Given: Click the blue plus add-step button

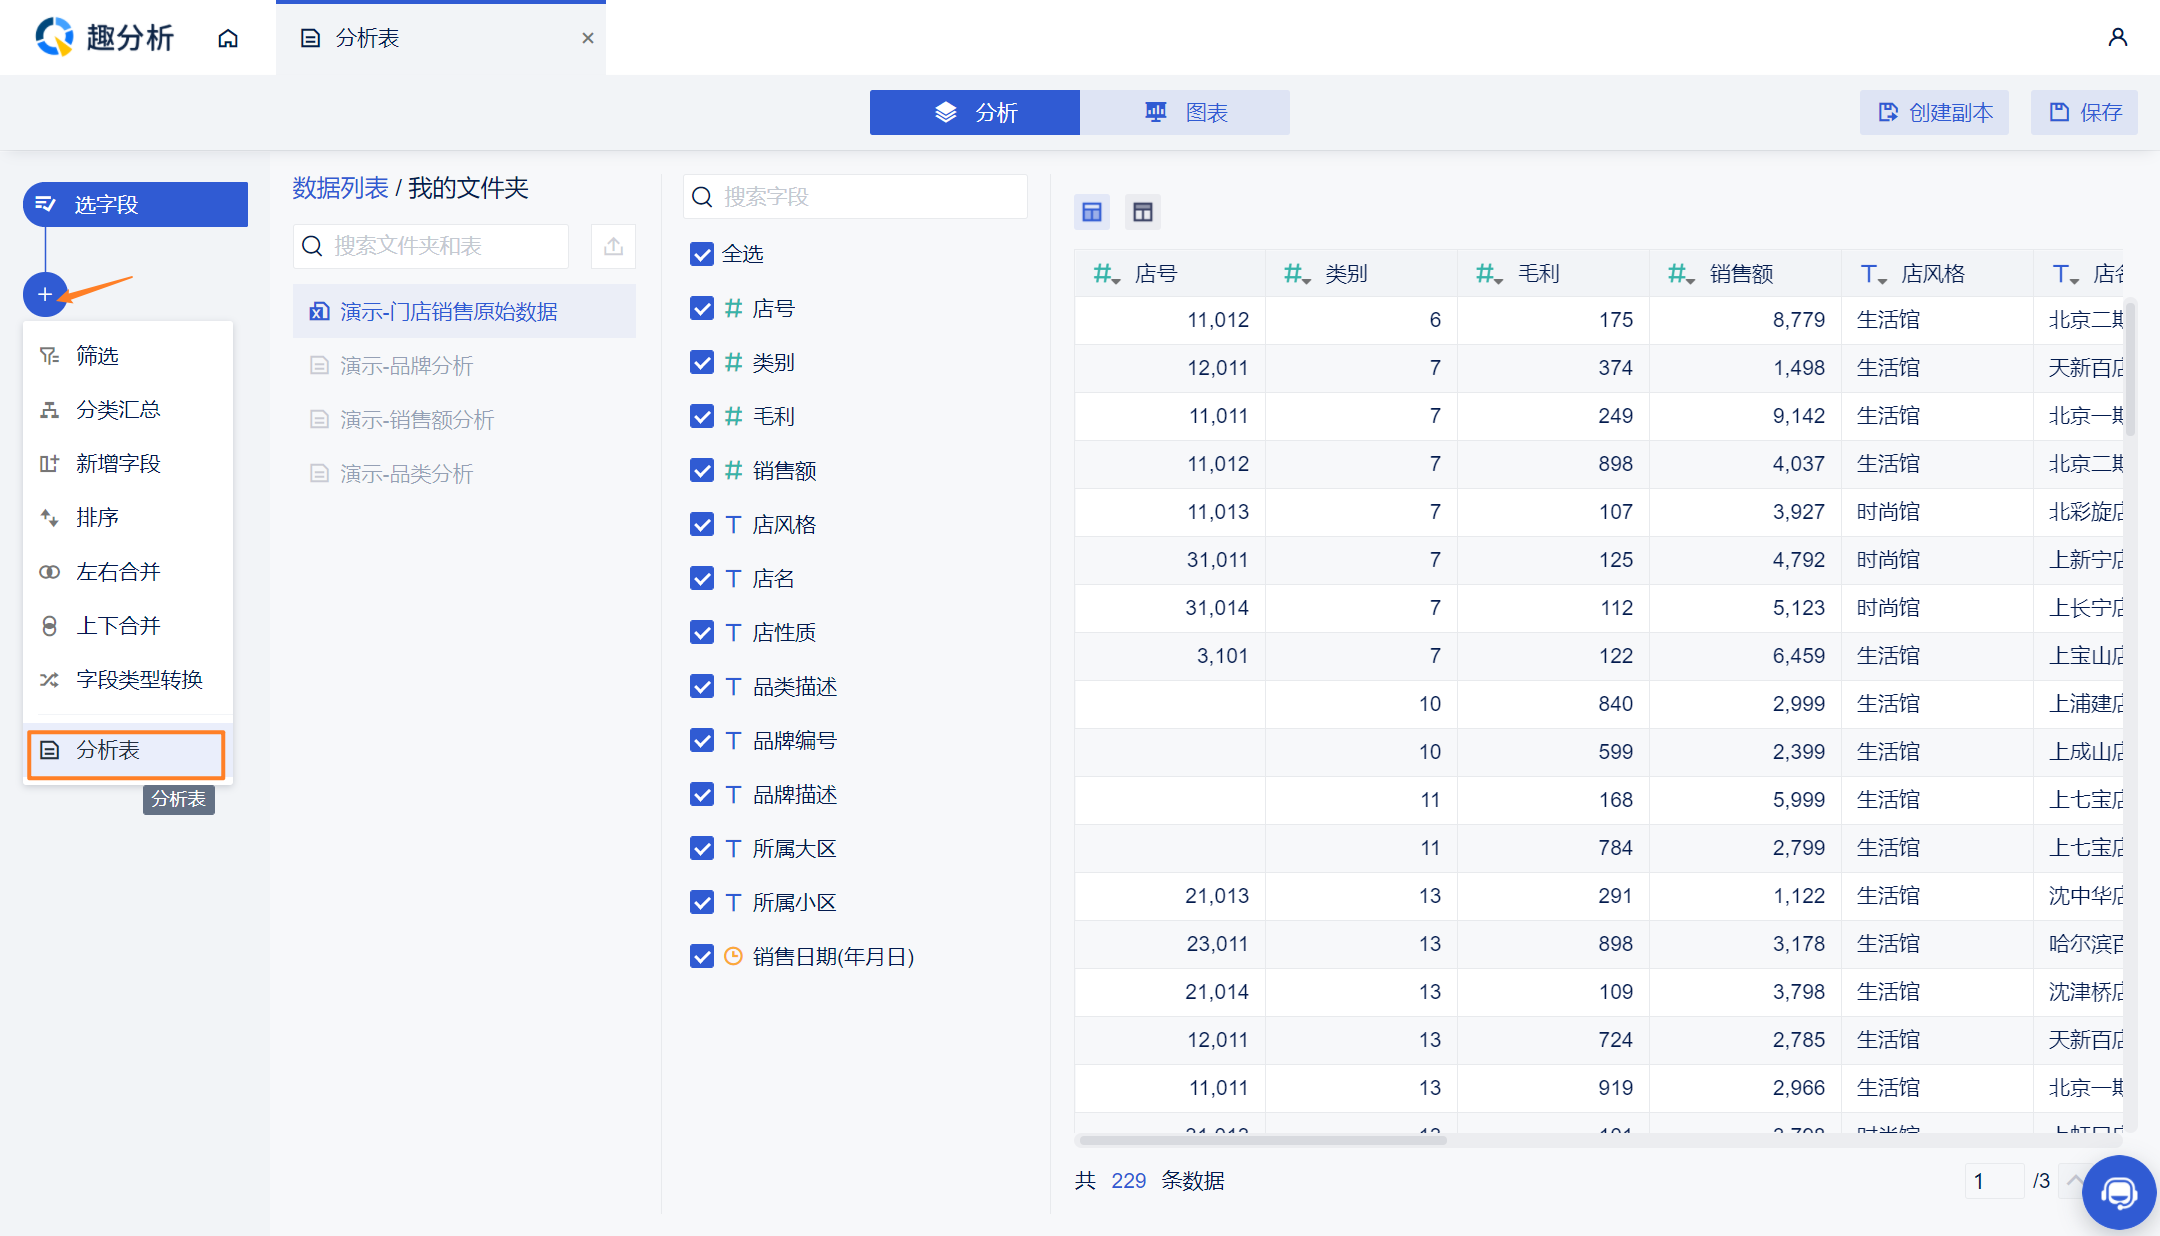Looking at the screenshot, I should tap(45, 294).
